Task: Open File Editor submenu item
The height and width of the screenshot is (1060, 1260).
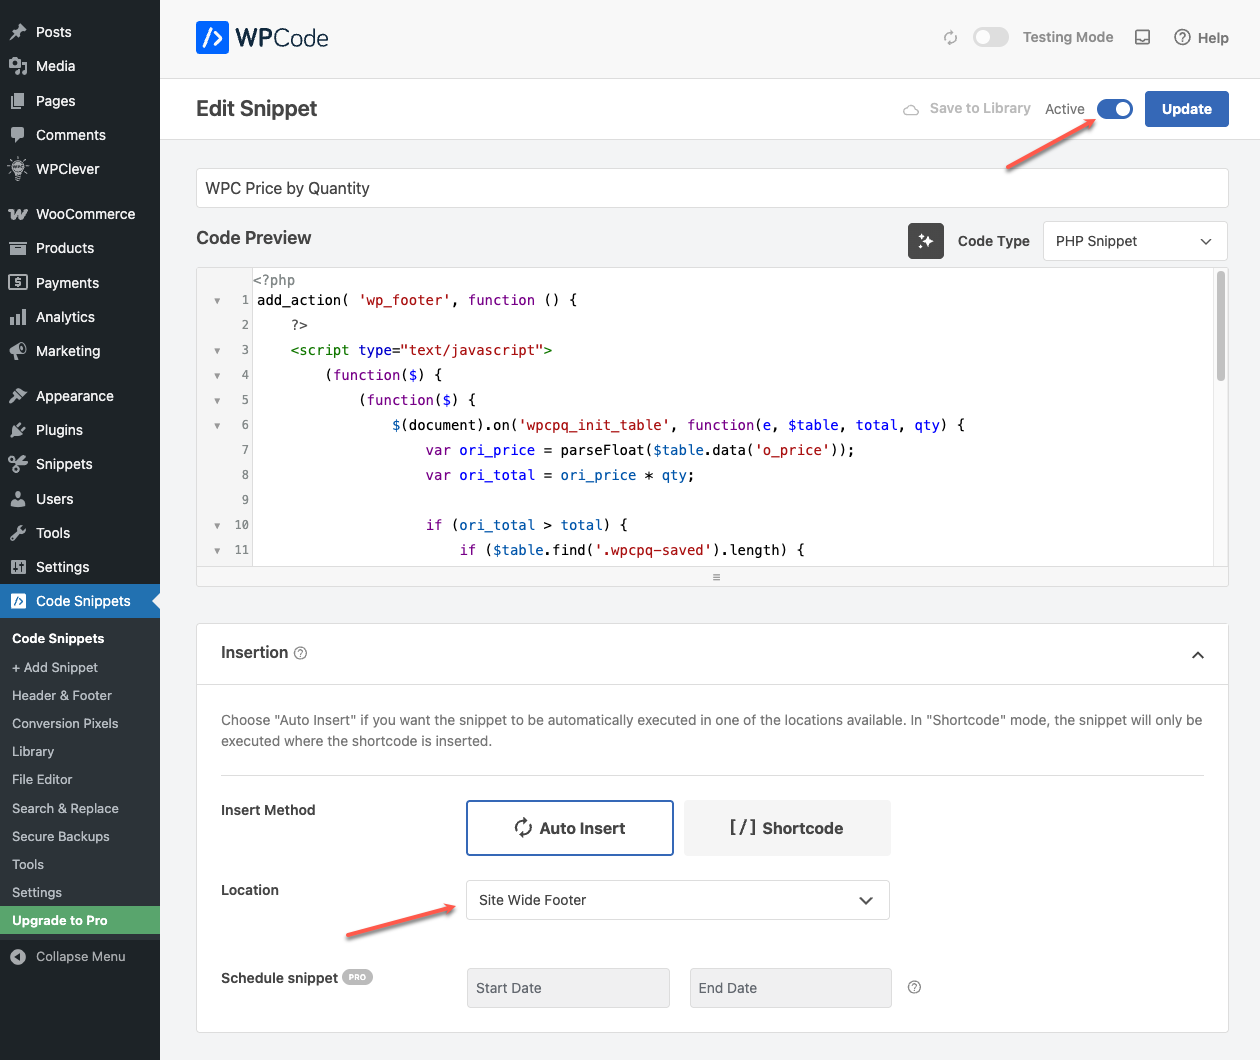Action: click(x=42, y=779)
